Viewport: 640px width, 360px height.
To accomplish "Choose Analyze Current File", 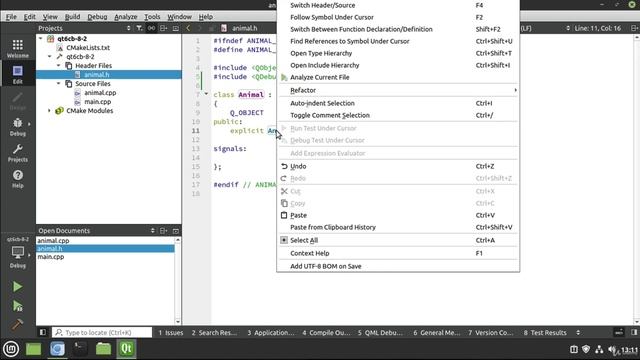I will [398, 77].
